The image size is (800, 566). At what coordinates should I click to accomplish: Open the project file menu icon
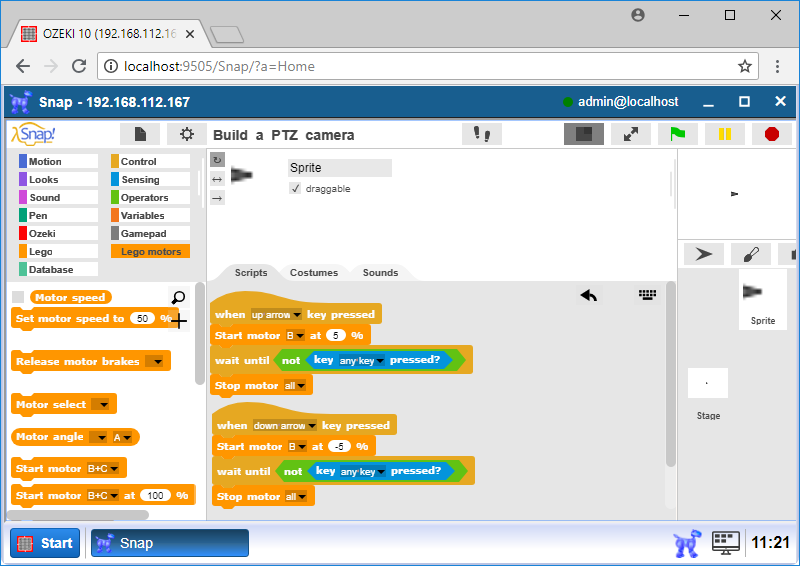(x=140, y=134)
